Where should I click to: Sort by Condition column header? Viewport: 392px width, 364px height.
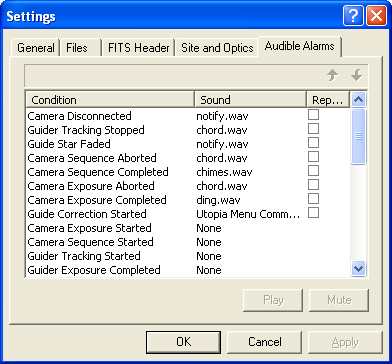110,100
